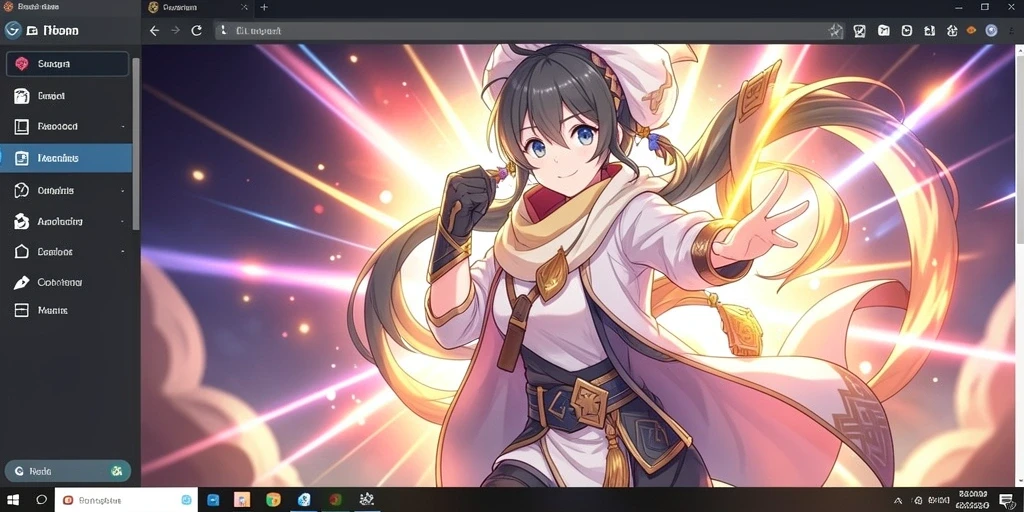Open the browser's three-dot menu
The image size is (1024, 512).
[1014, 30]
